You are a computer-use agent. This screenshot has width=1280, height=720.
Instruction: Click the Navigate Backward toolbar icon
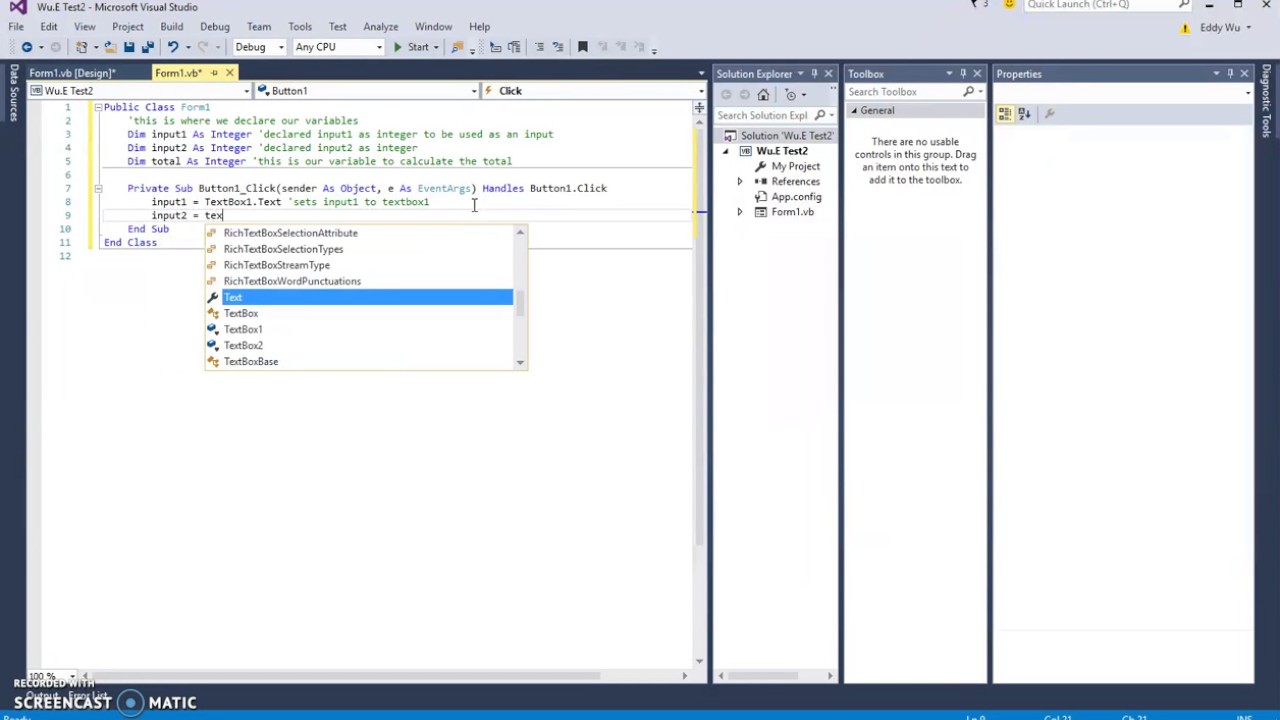[27, 47]
